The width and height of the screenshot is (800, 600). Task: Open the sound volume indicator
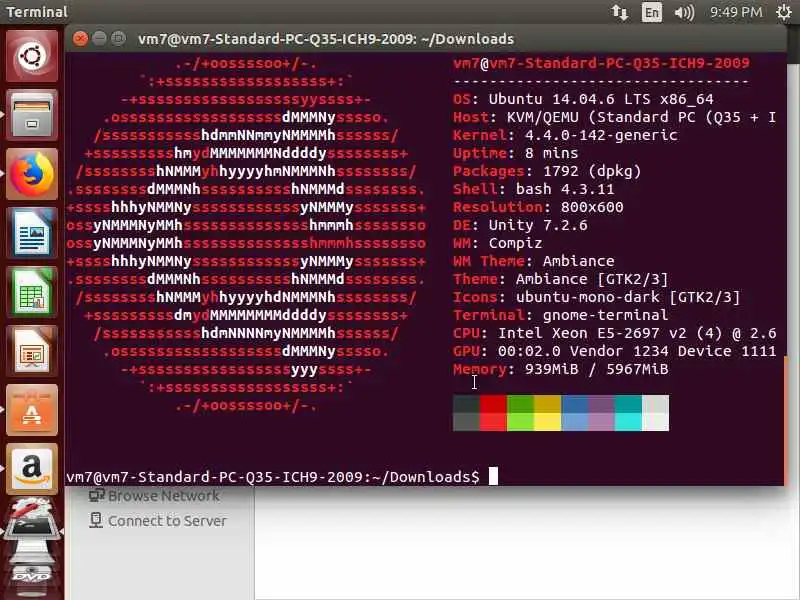pos(684,12)
